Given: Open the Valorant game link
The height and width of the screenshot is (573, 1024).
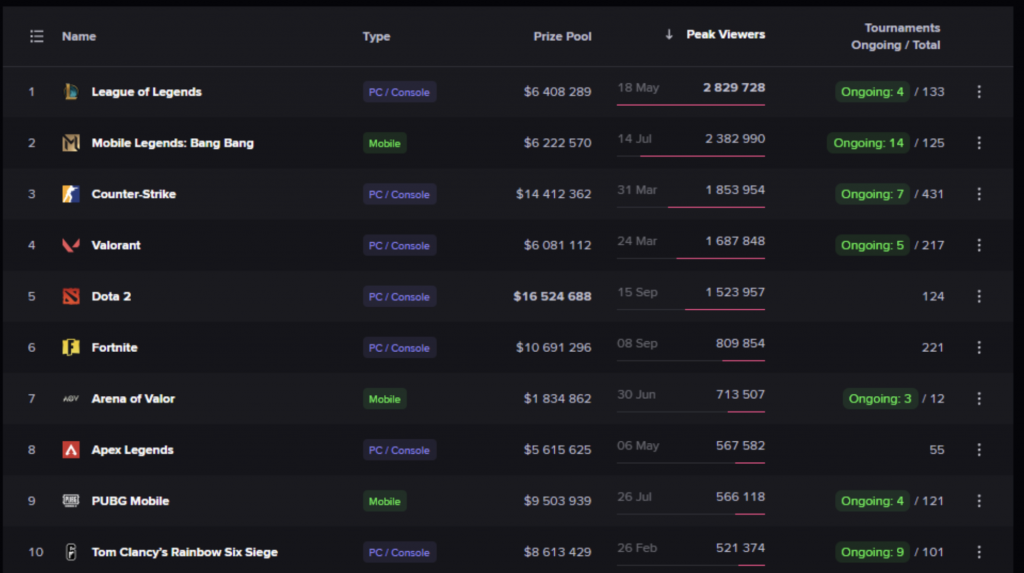Looking at the screenshot, I should (116, 245).
